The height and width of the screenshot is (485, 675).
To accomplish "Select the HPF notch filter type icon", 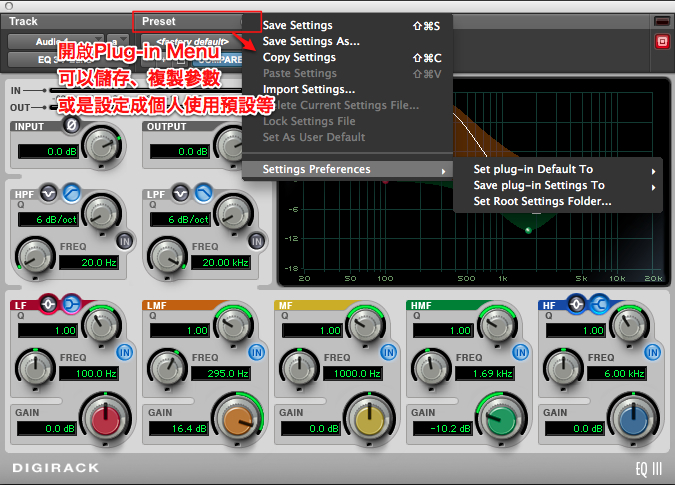I will [x=49, y=193].
